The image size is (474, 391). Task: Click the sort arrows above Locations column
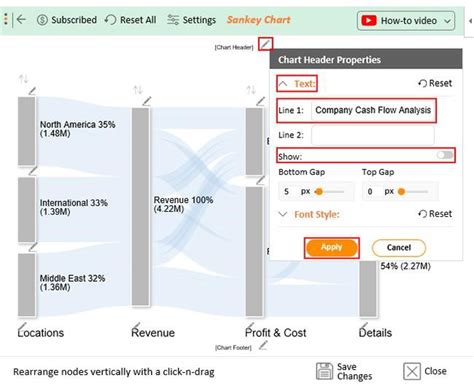[x=23, y=79]
